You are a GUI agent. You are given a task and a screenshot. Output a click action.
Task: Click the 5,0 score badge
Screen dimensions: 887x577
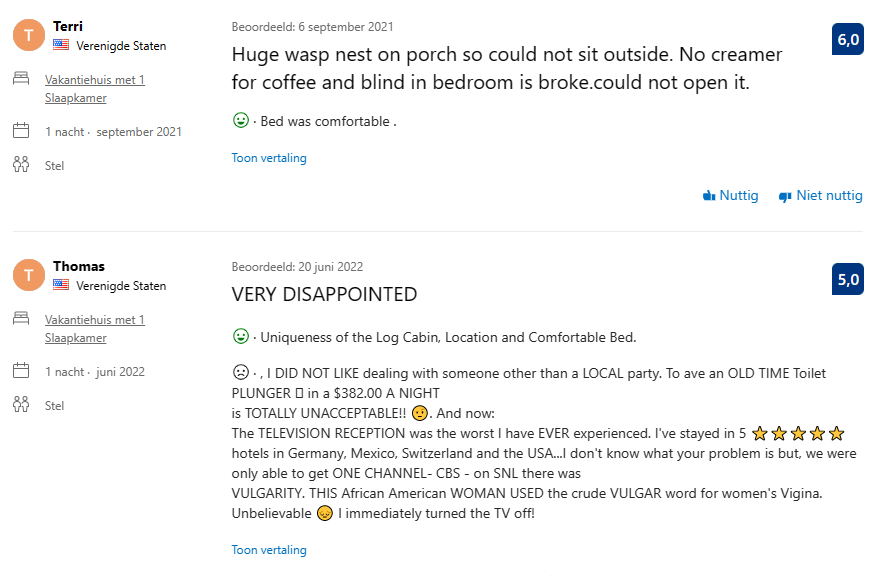point(848,280)
